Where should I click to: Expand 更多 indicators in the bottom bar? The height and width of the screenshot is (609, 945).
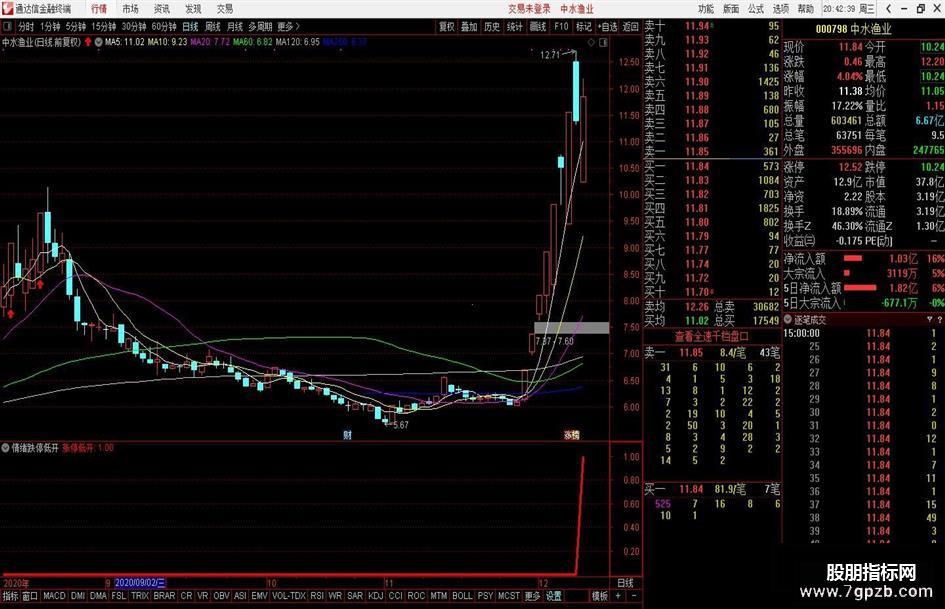click(532, 596)
